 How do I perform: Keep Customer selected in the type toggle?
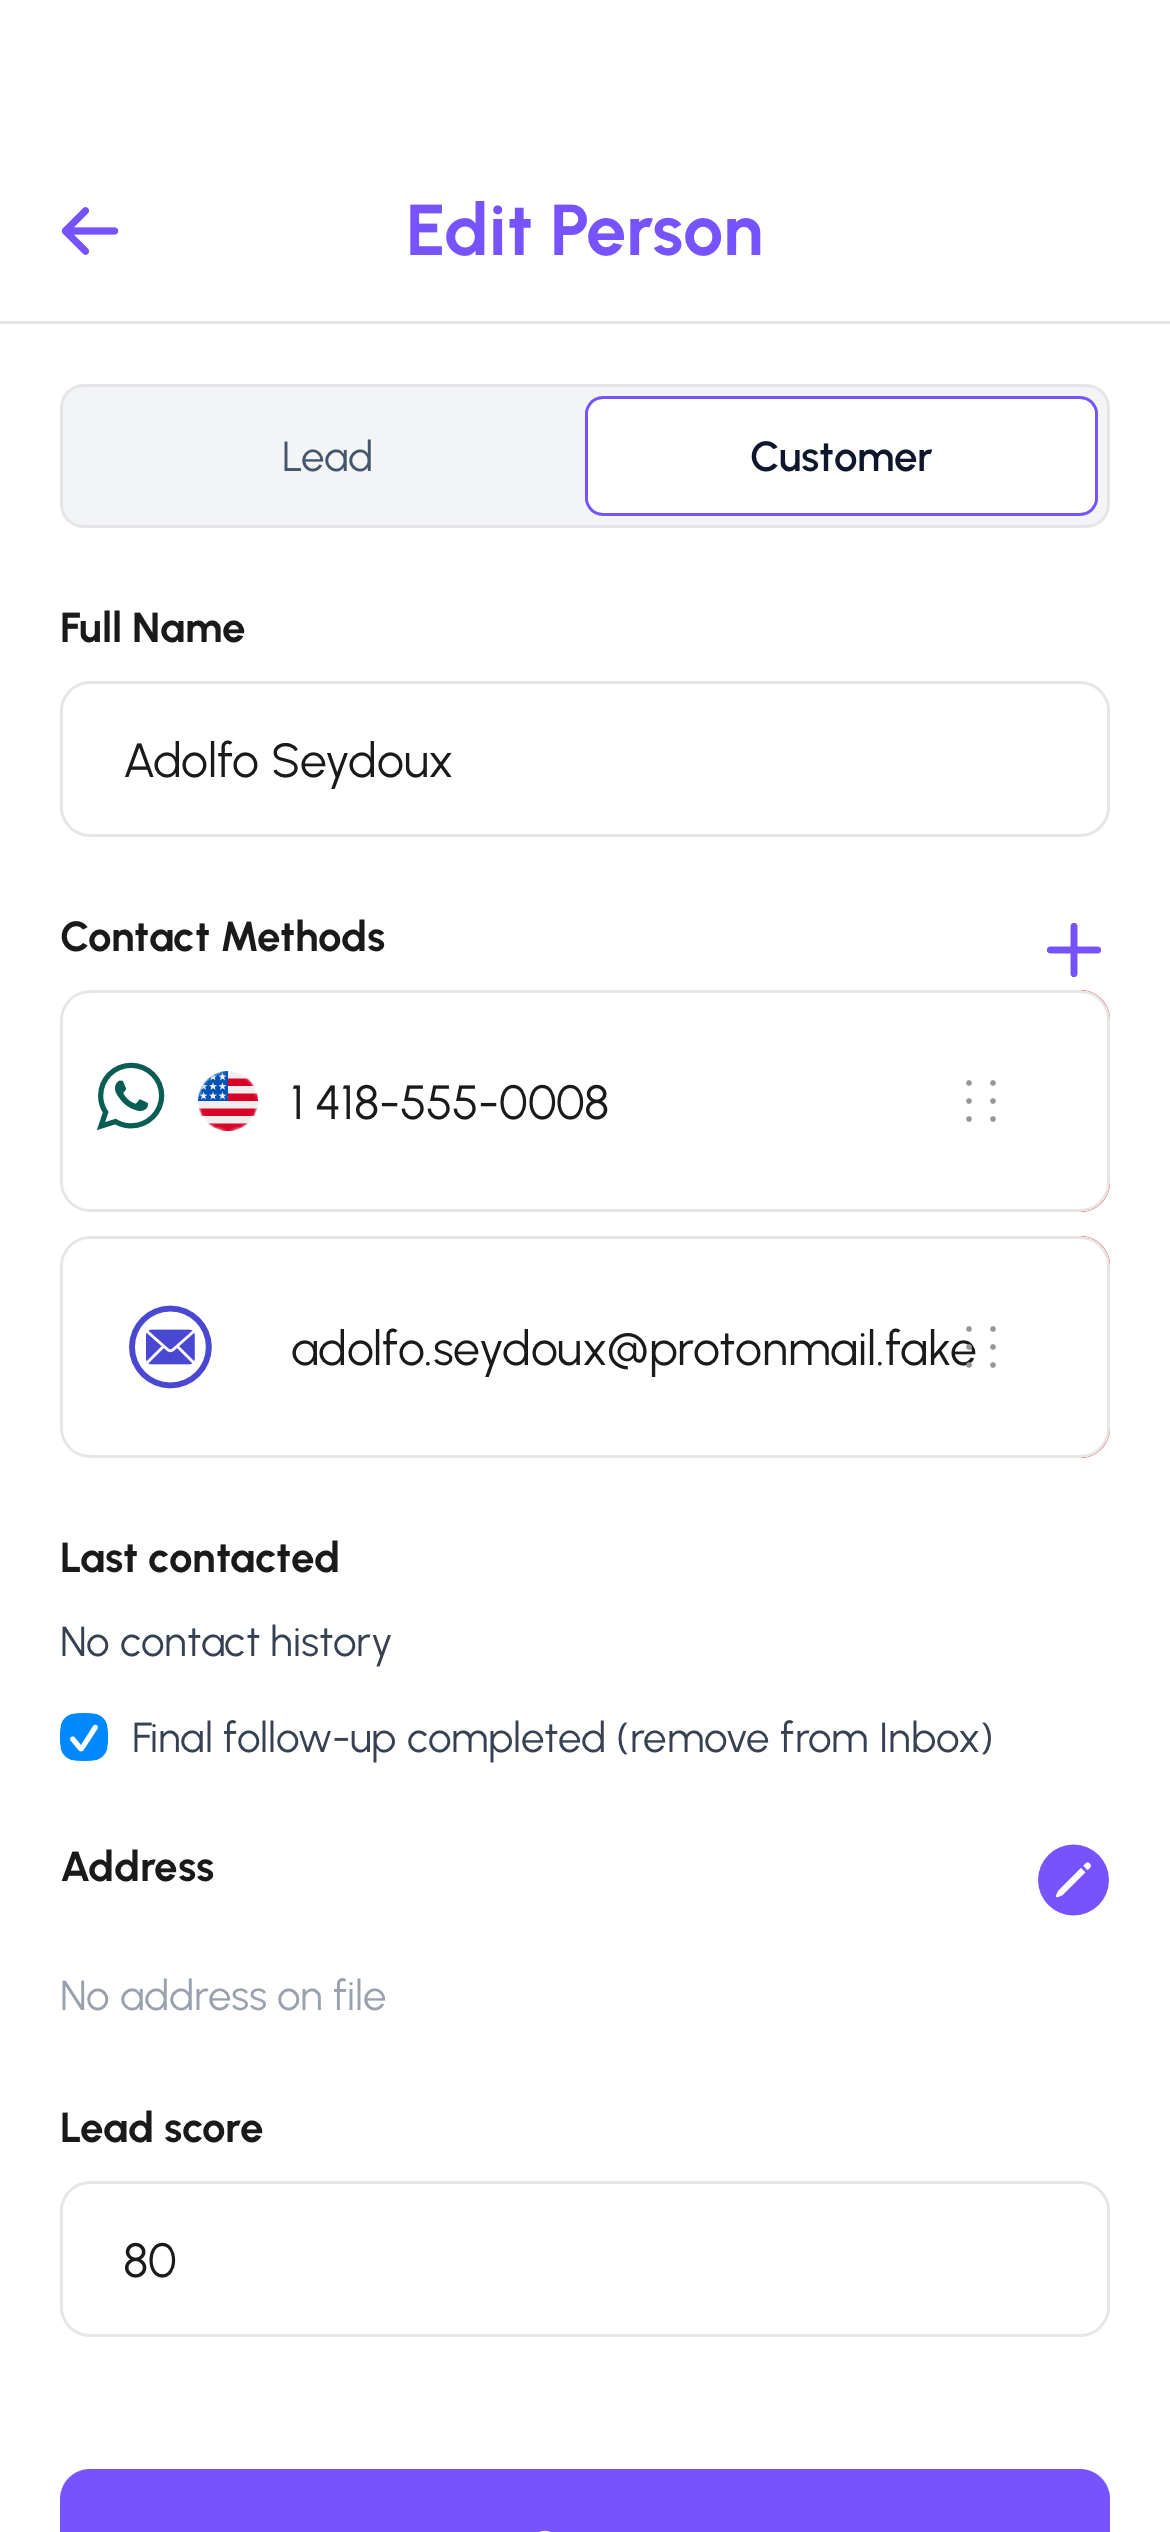click(x=841, y=456)
